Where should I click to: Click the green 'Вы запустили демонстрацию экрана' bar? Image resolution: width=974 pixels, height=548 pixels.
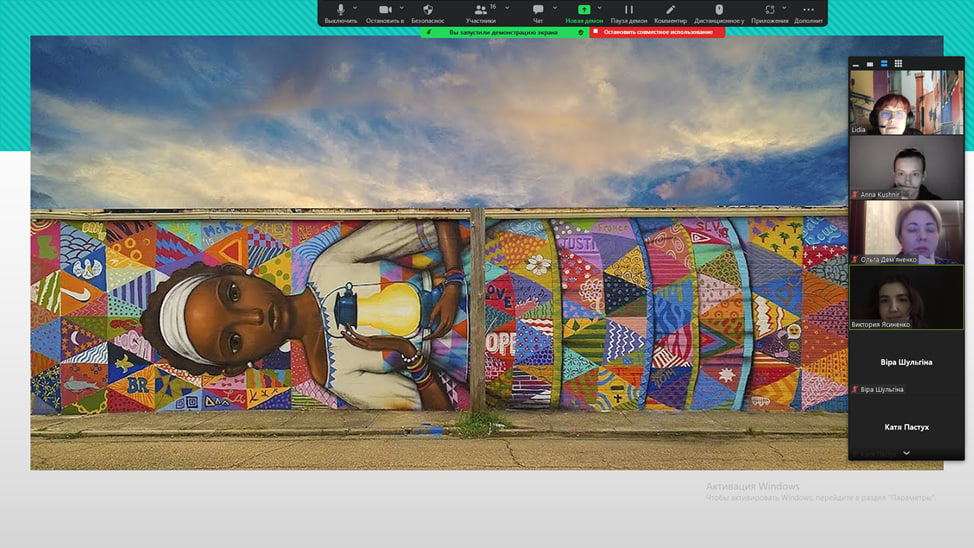point(504,32)
